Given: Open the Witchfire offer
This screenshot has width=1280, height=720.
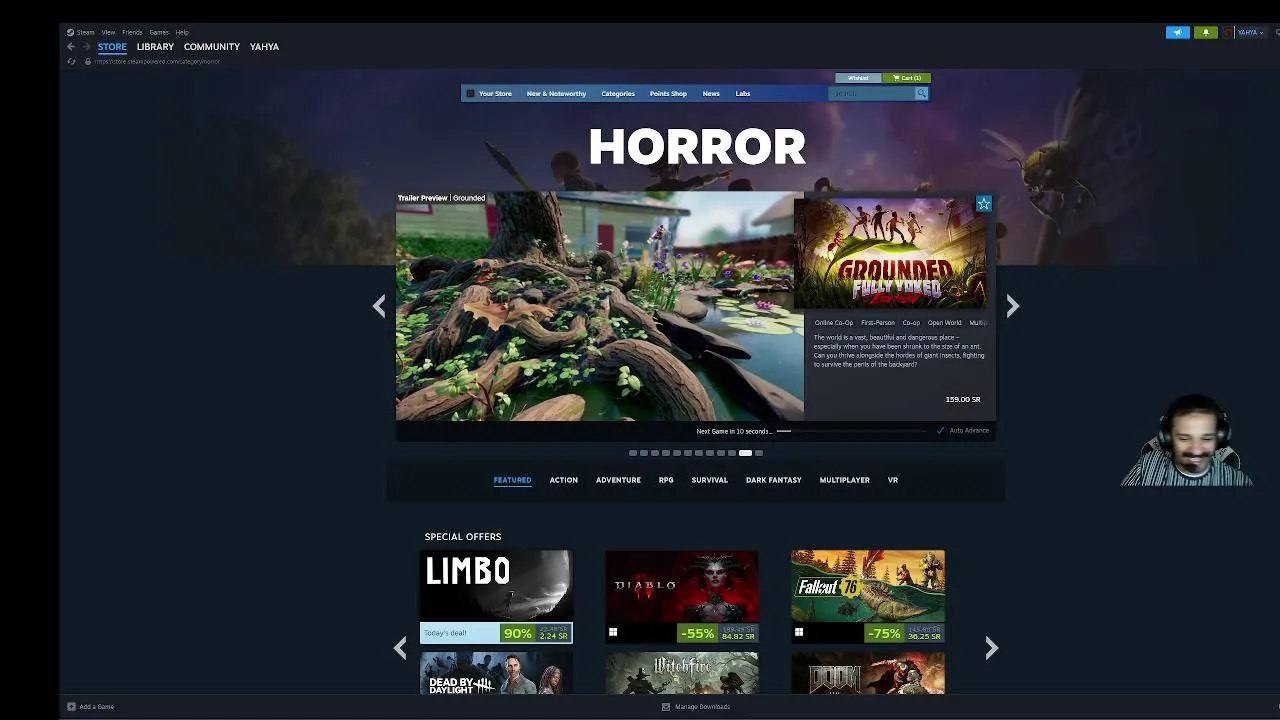Looking at the screenshot, I should tap(682, 673).
